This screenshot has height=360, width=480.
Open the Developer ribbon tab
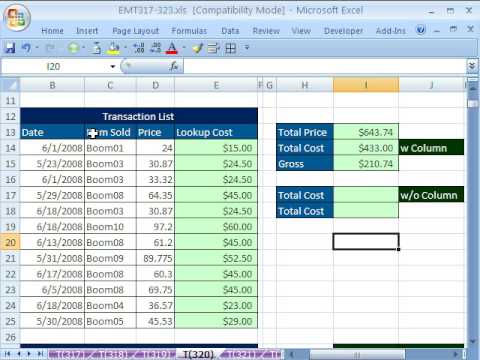pos(343,31)
